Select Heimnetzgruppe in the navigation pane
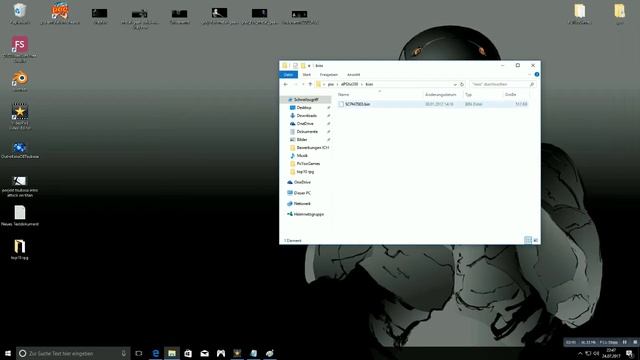Screen dimensions: 640x360 (309, 214)
